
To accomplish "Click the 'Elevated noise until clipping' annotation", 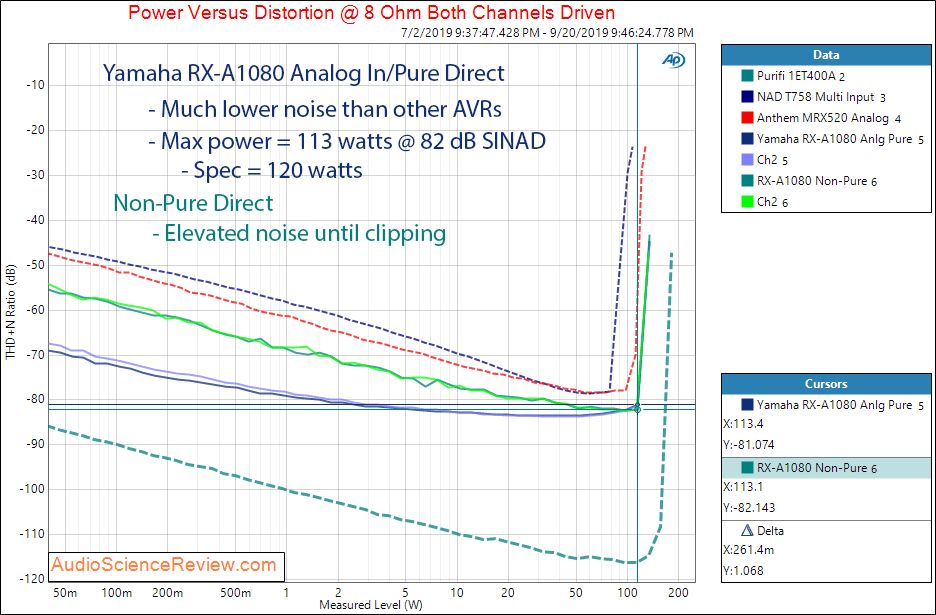I will (x=299, y=233).
